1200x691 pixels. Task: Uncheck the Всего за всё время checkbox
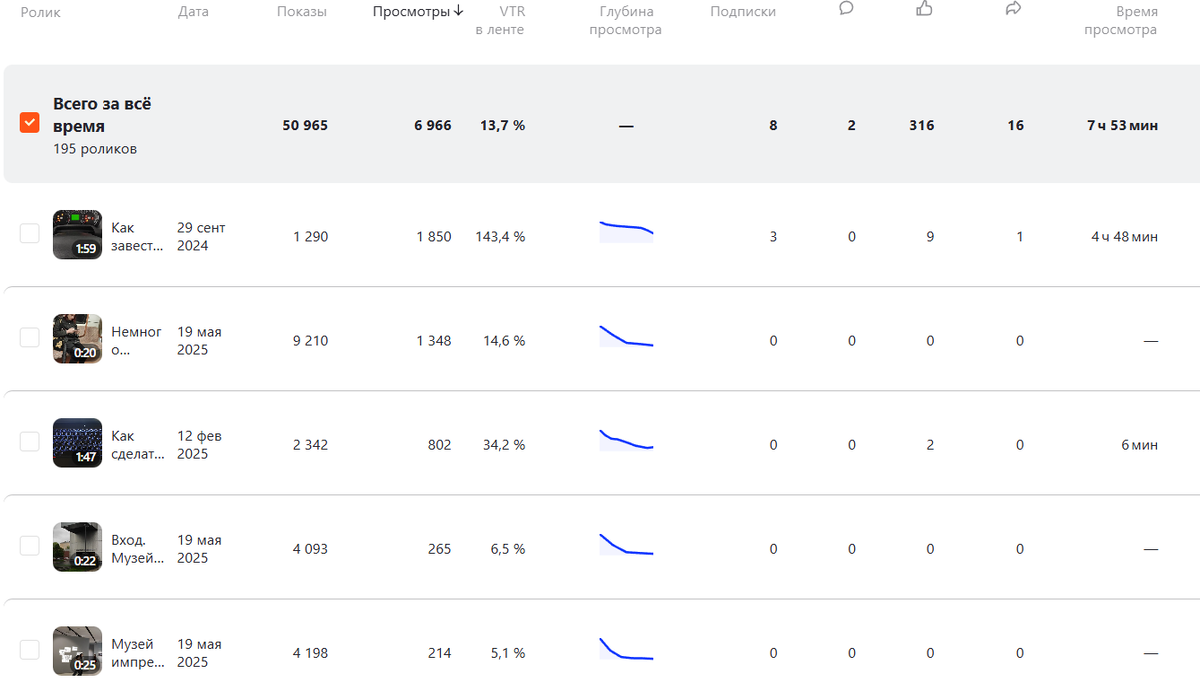coord(30,123)
